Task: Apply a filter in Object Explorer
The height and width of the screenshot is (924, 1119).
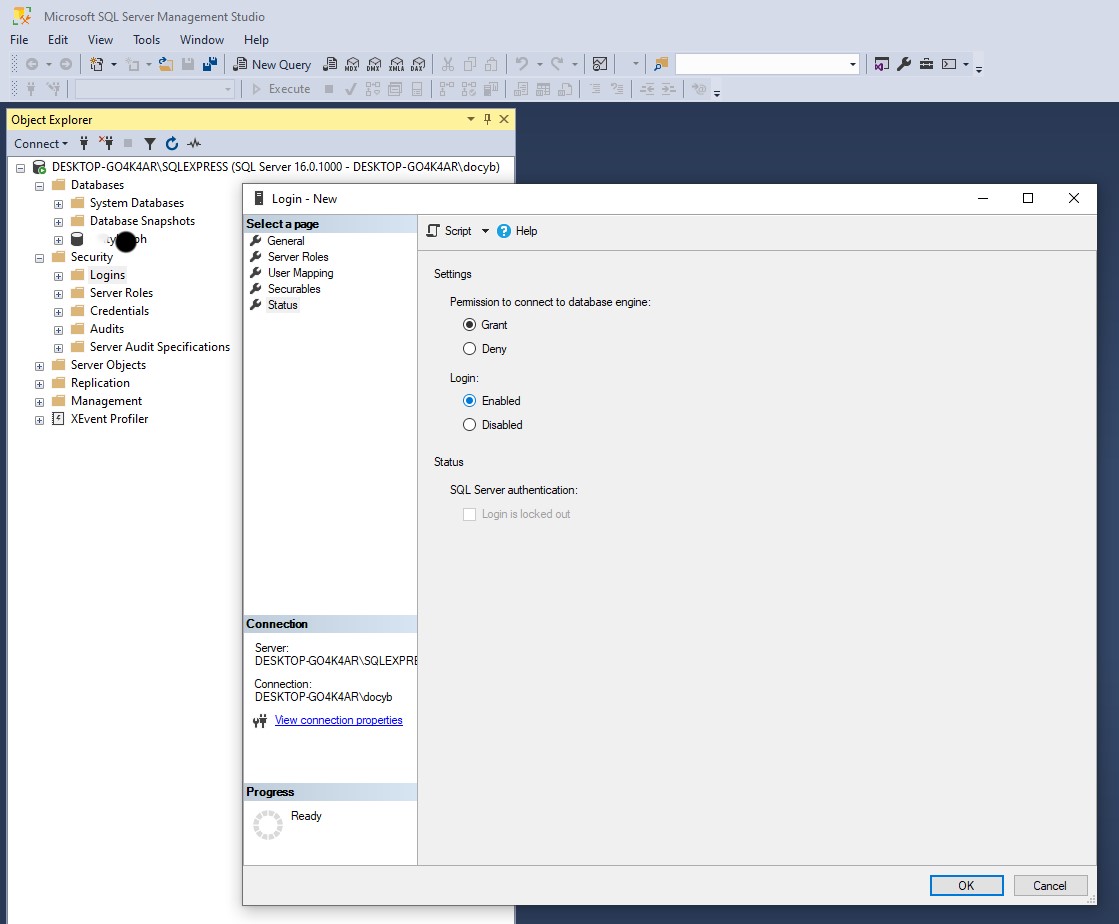Action: tap(149, 143)
